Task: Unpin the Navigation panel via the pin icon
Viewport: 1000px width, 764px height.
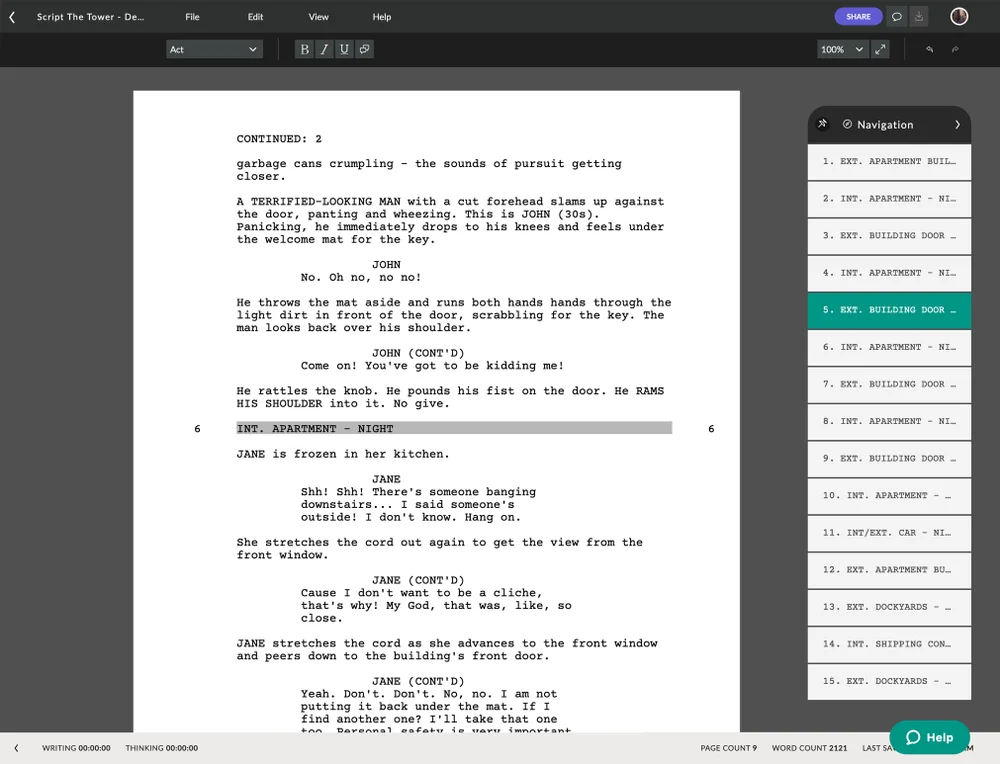Action: [x=822, y=124]
